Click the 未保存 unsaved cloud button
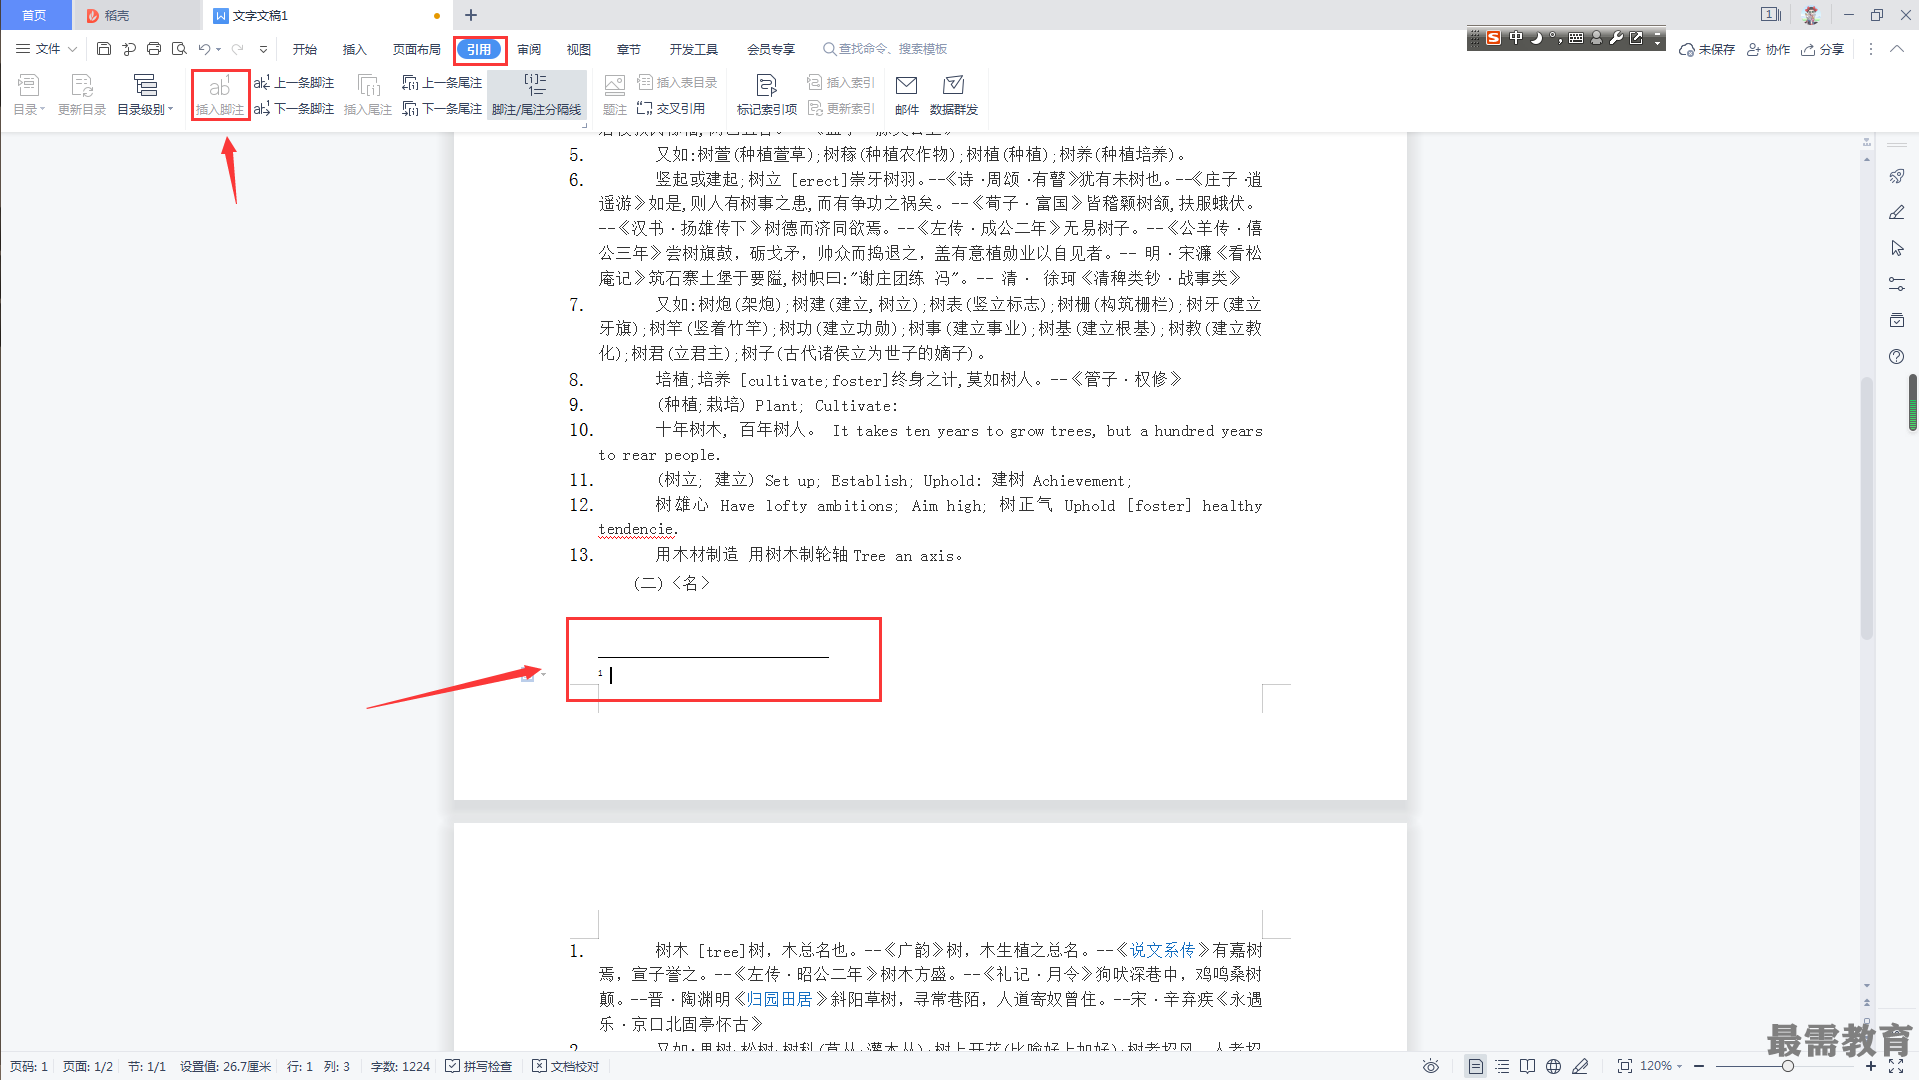Image resolution: width=1919 pixels, height=1080 pixels. point(1707,49)
